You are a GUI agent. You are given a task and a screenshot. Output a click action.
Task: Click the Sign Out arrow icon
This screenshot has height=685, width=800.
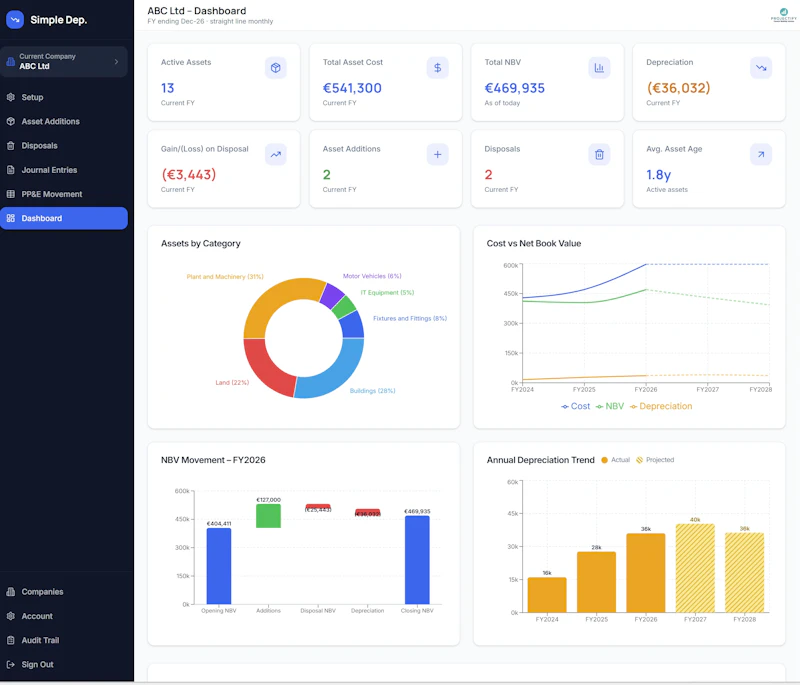[11, 665]
